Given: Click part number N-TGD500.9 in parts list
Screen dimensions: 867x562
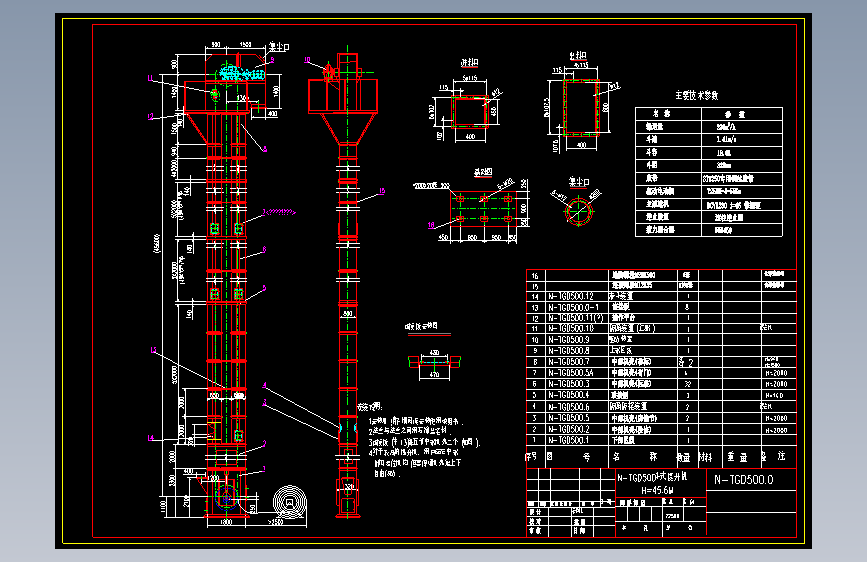Looking at the screenshot, I should pyautogui.click(x=569, y=340).
